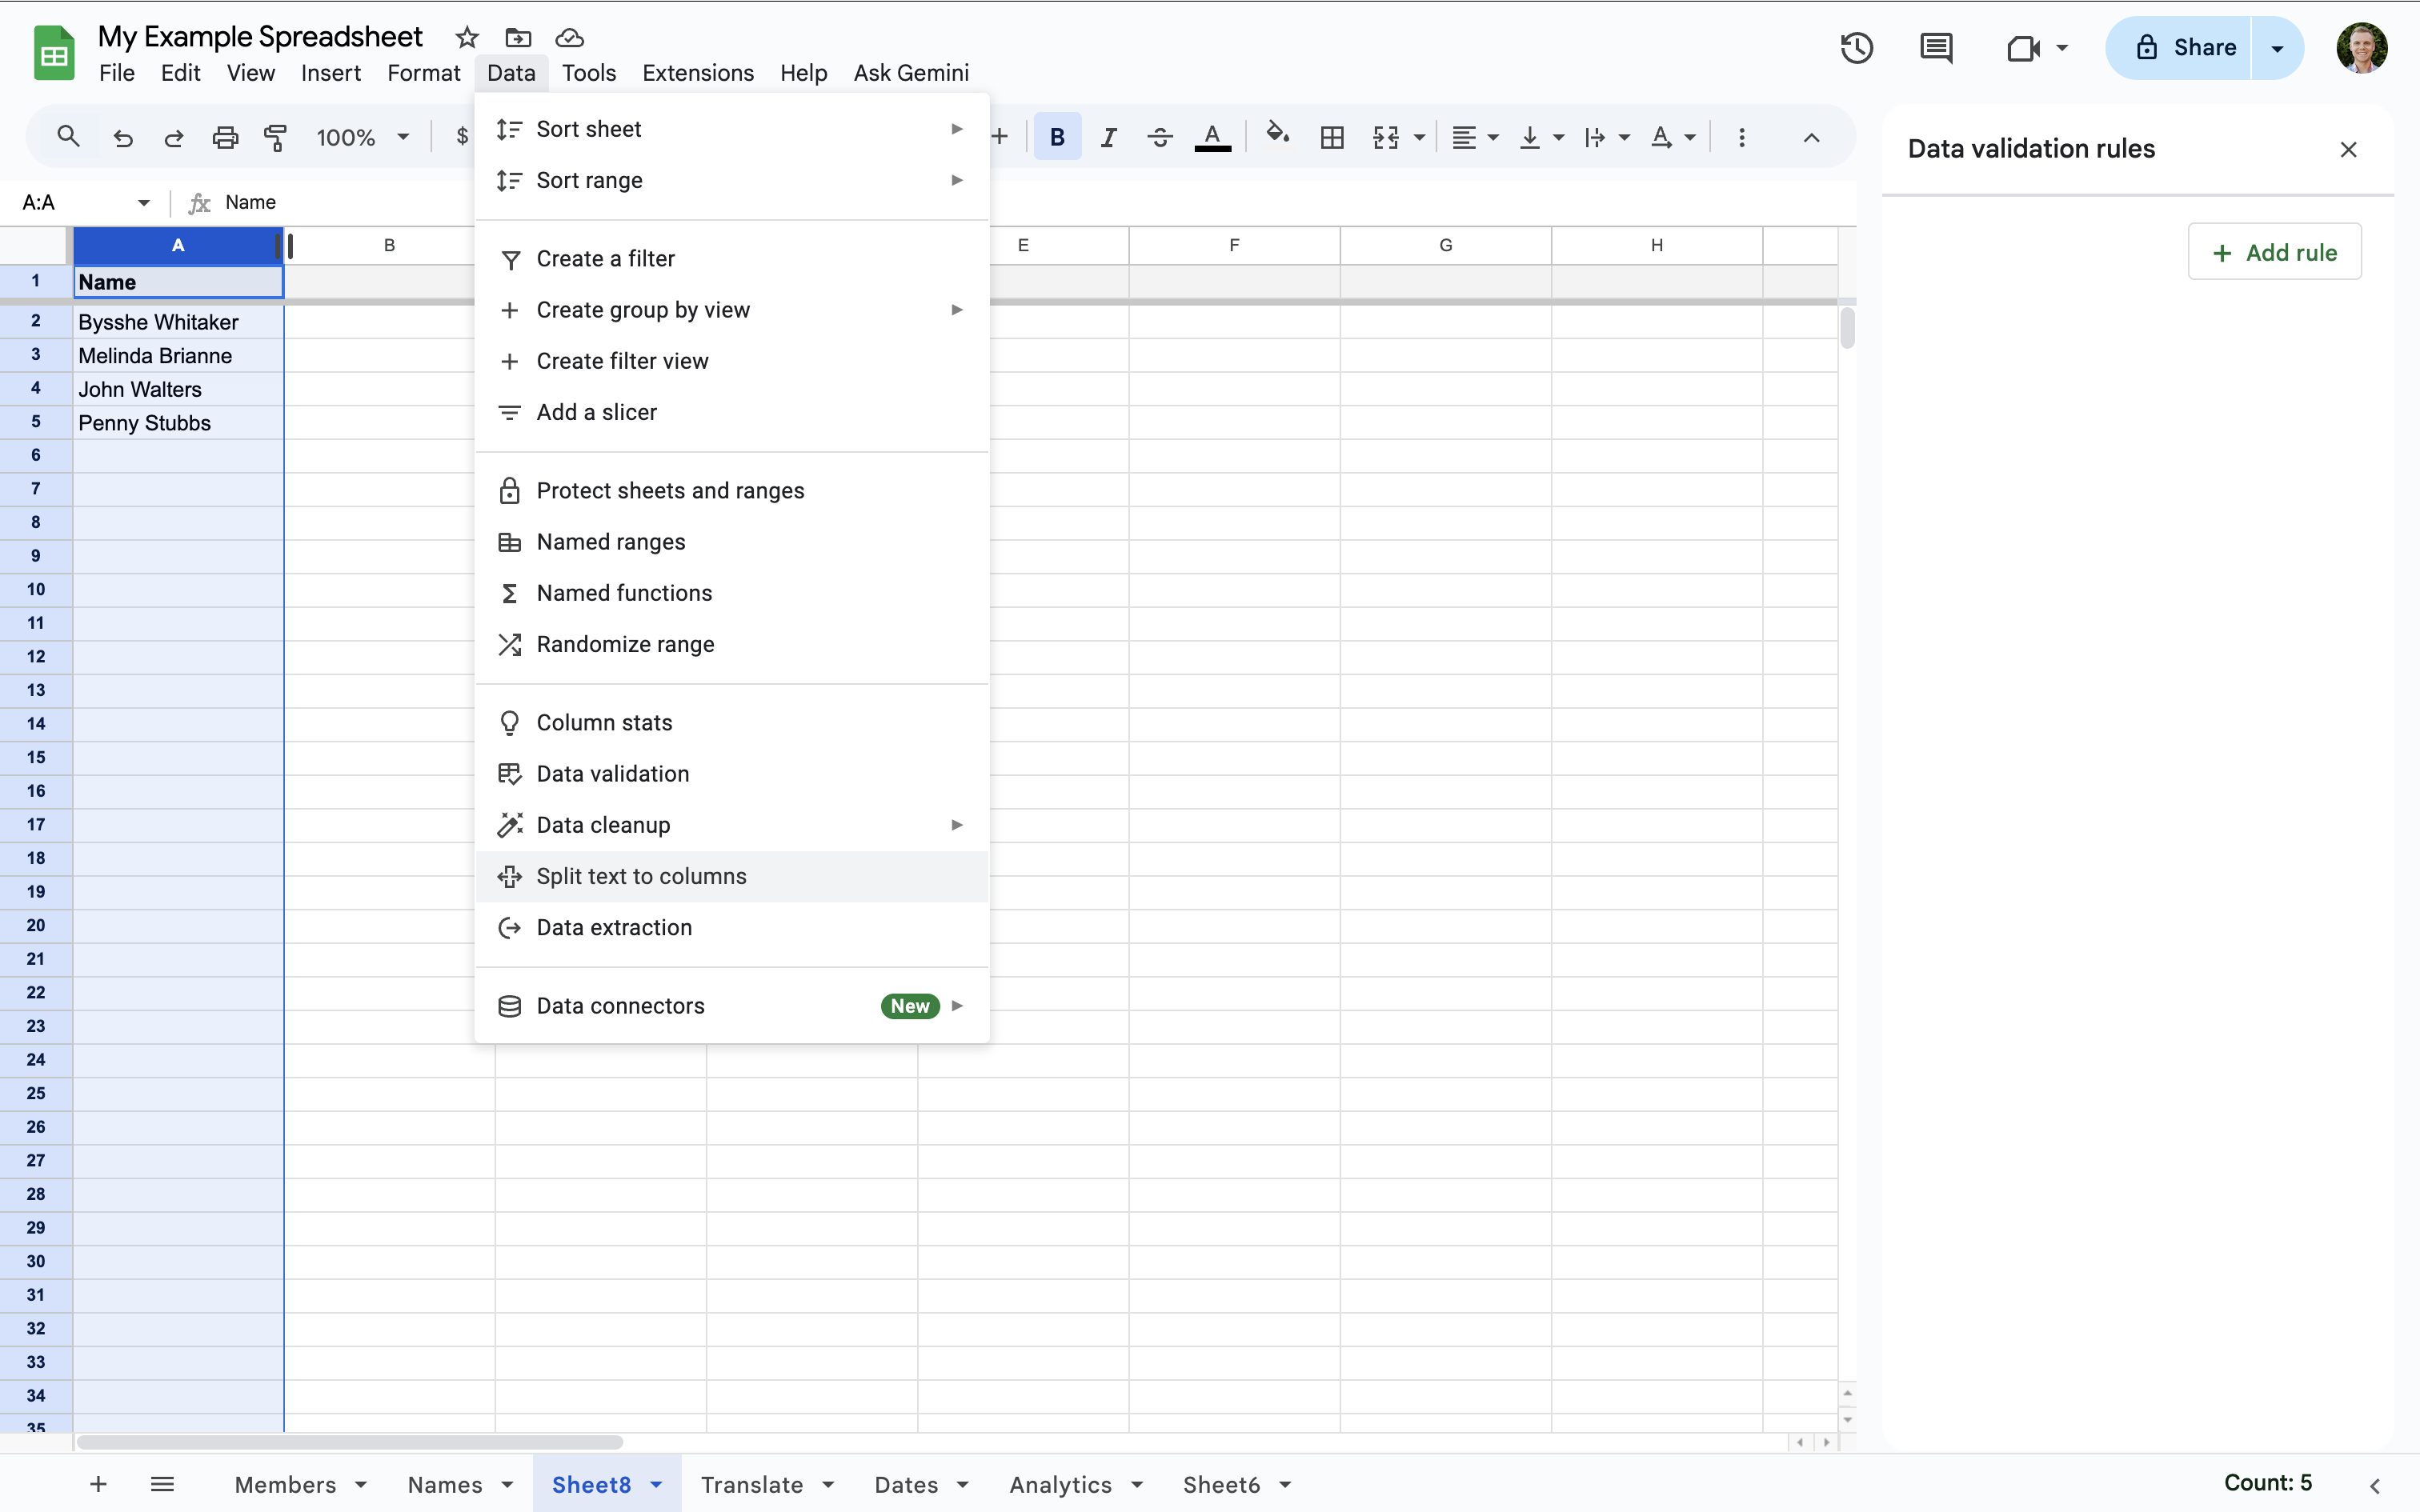Select the Paint format tool
The width and height of the screenshot is (2420, 1512).
(x=276, y=137)
